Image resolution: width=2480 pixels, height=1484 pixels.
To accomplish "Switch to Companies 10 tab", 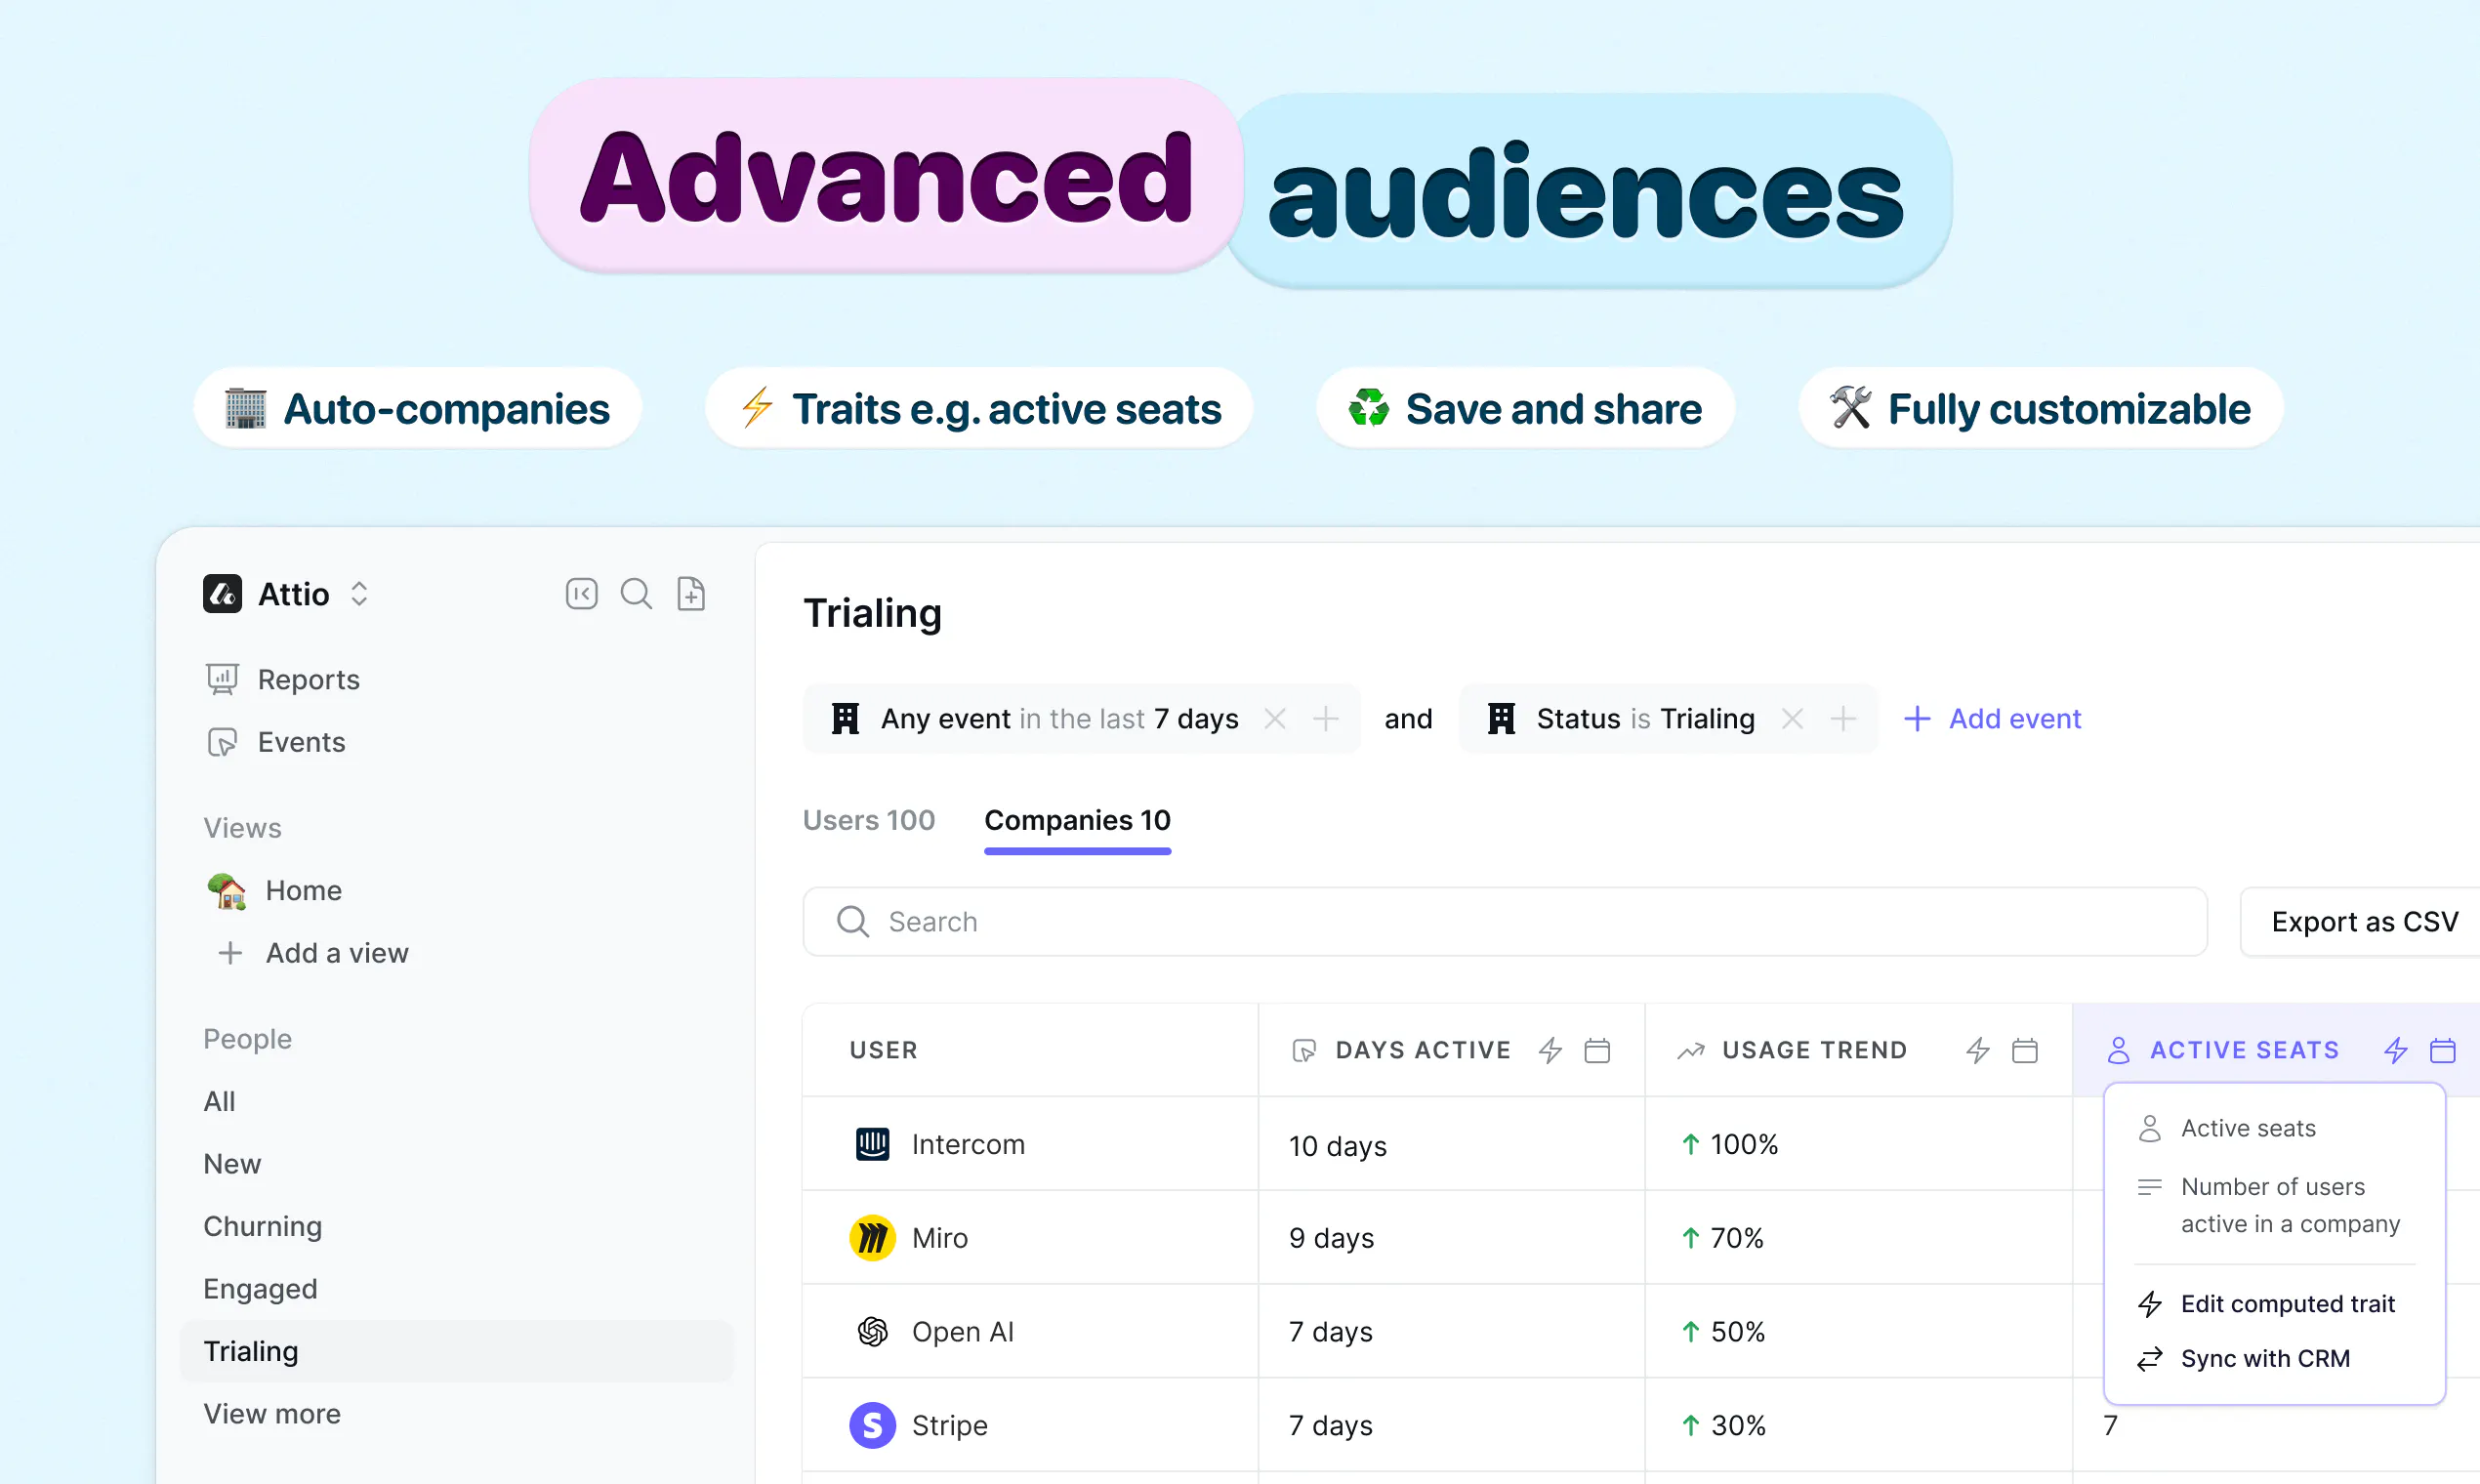I will coord(1077,820).
